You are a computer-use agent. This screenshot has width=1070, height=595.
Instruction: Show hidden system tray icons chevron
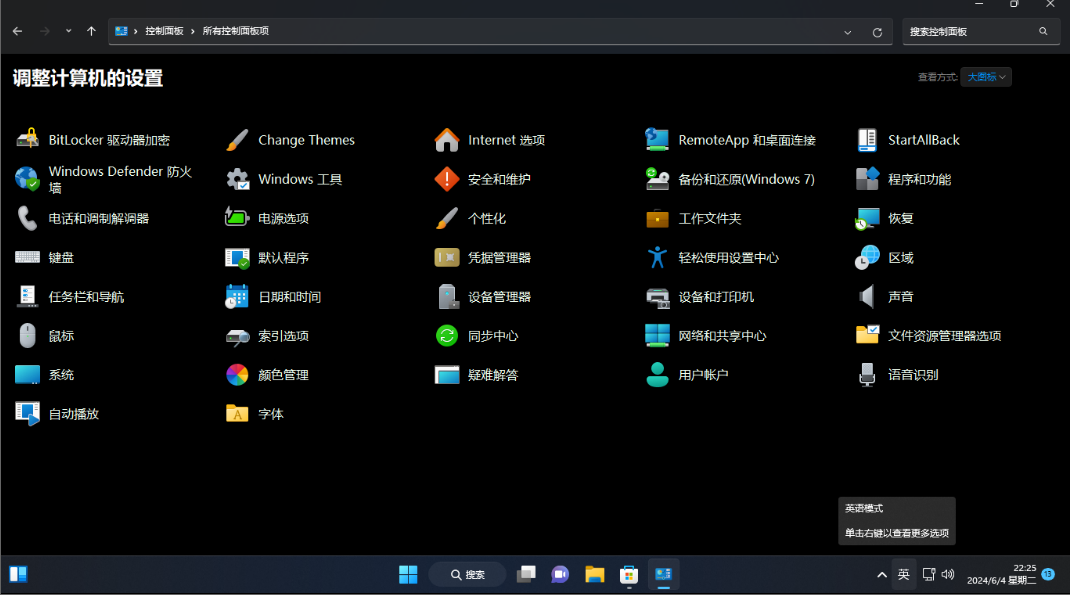[882, 575]
